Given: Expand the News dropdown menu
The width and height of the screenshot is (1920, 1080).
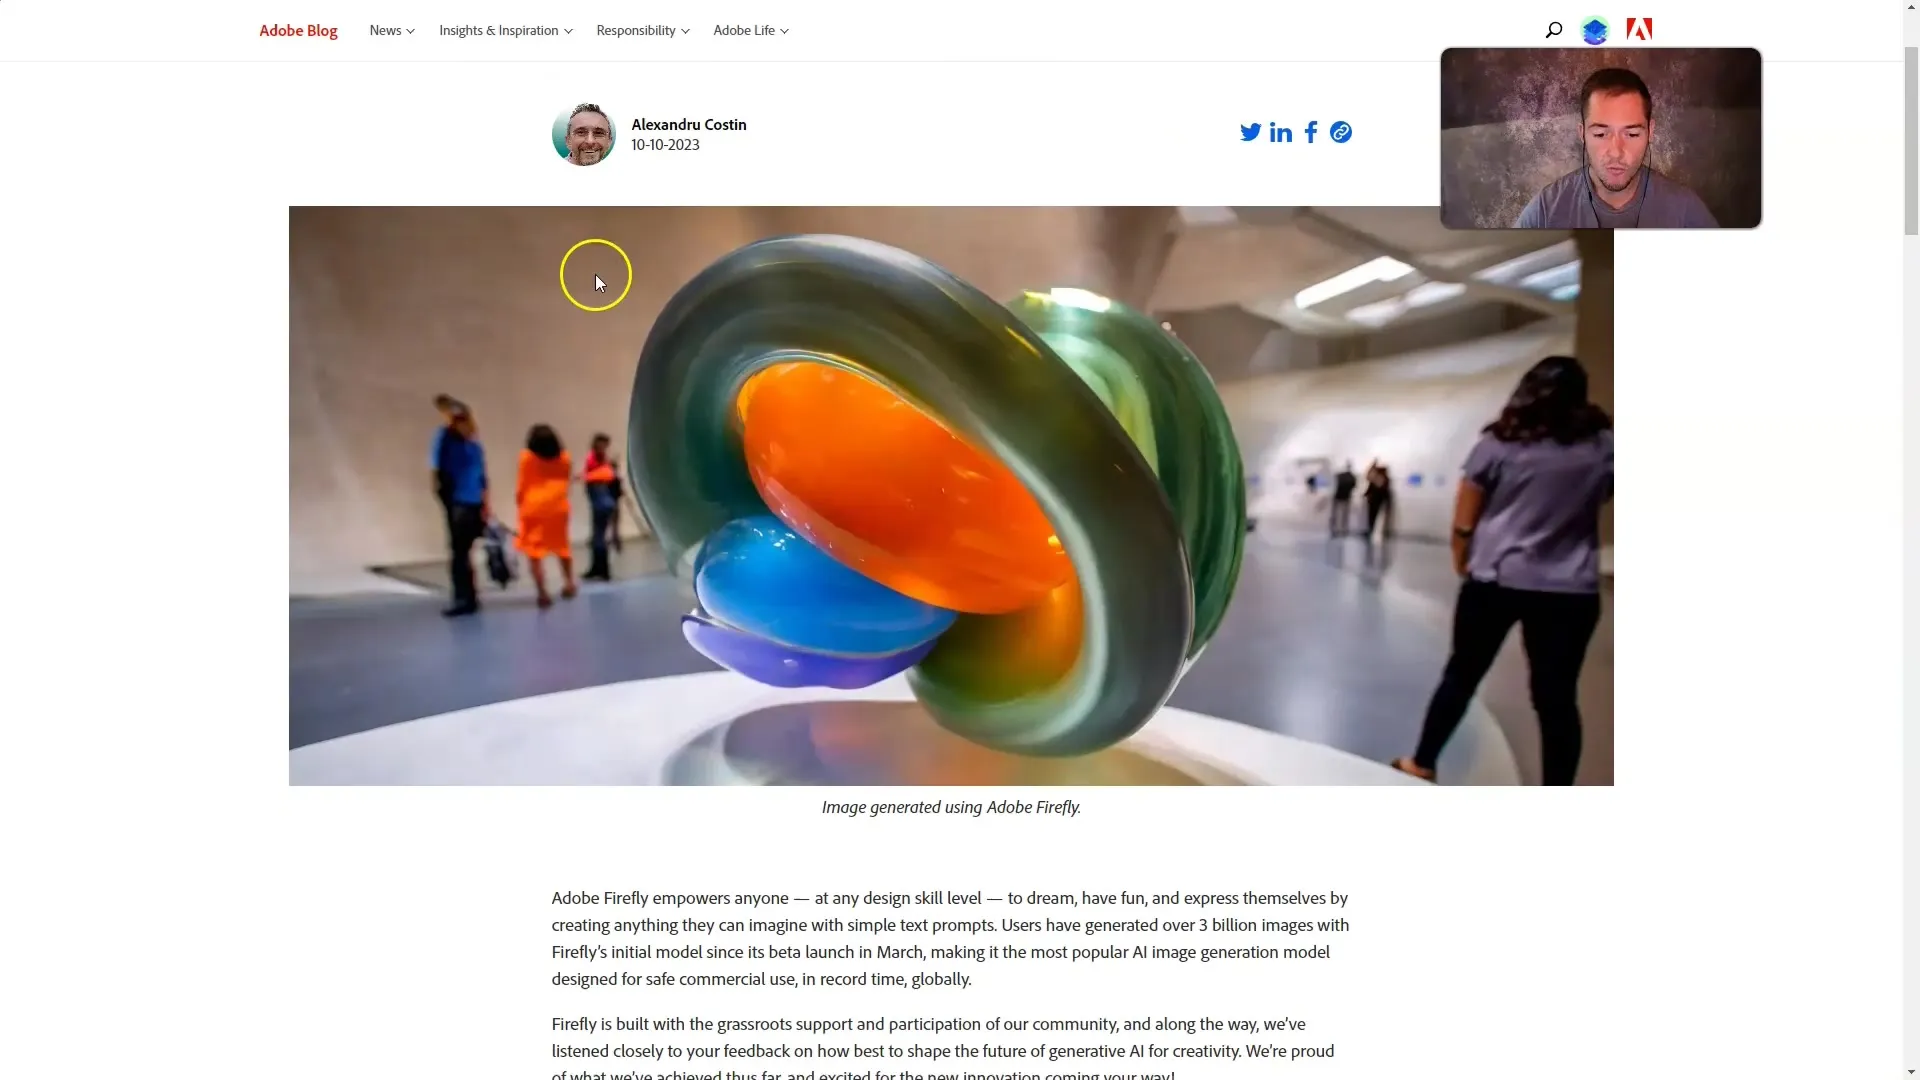Looking at the screenshot, I should pyautogui.click(x=392, y=29).
